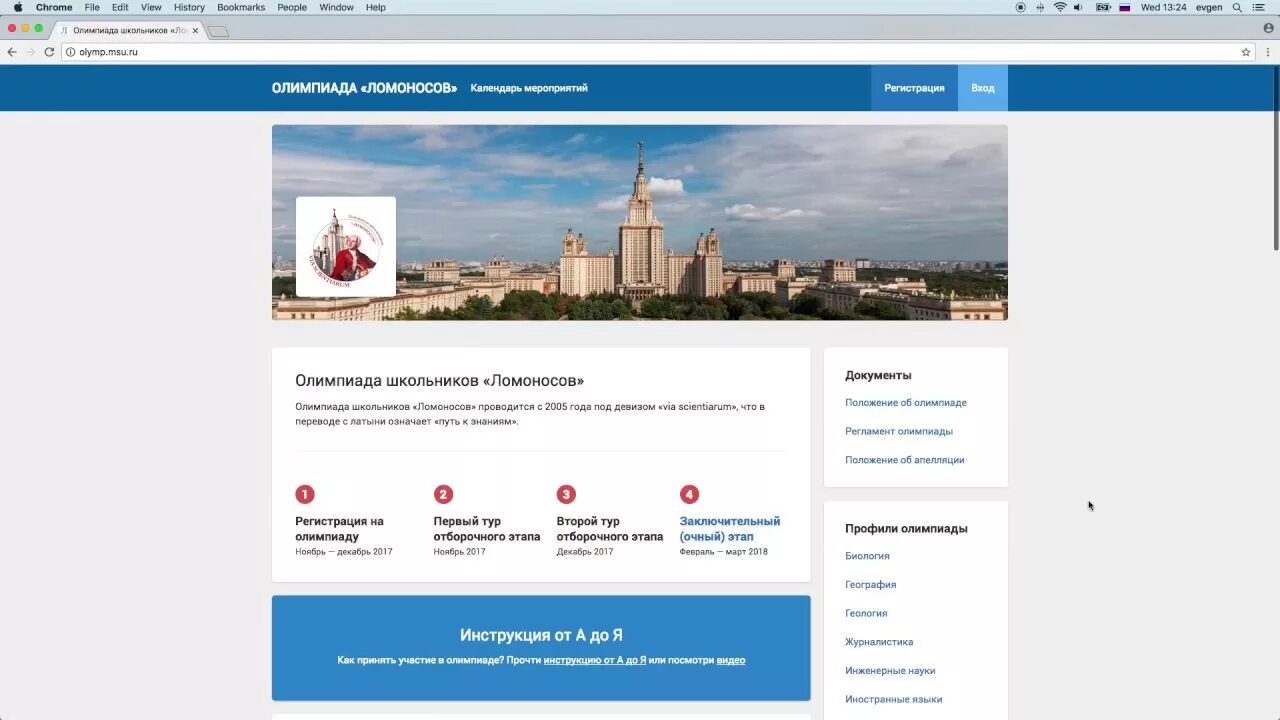Click the Russian flag input source icon
This screenshot has width=1280, height=720.
[1125, 7]
